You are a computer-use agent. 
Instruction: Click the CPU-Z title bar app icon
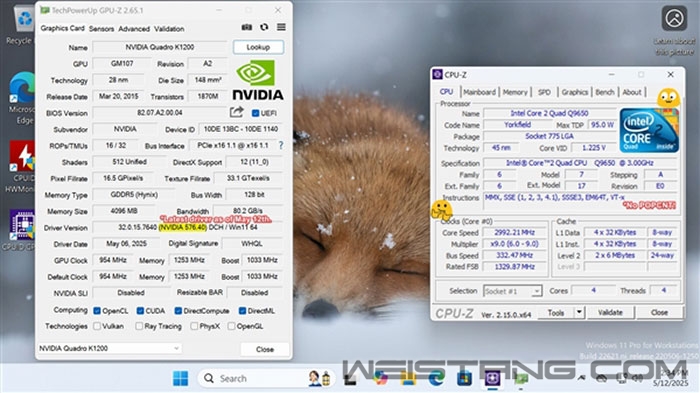(x=438, y=75)
